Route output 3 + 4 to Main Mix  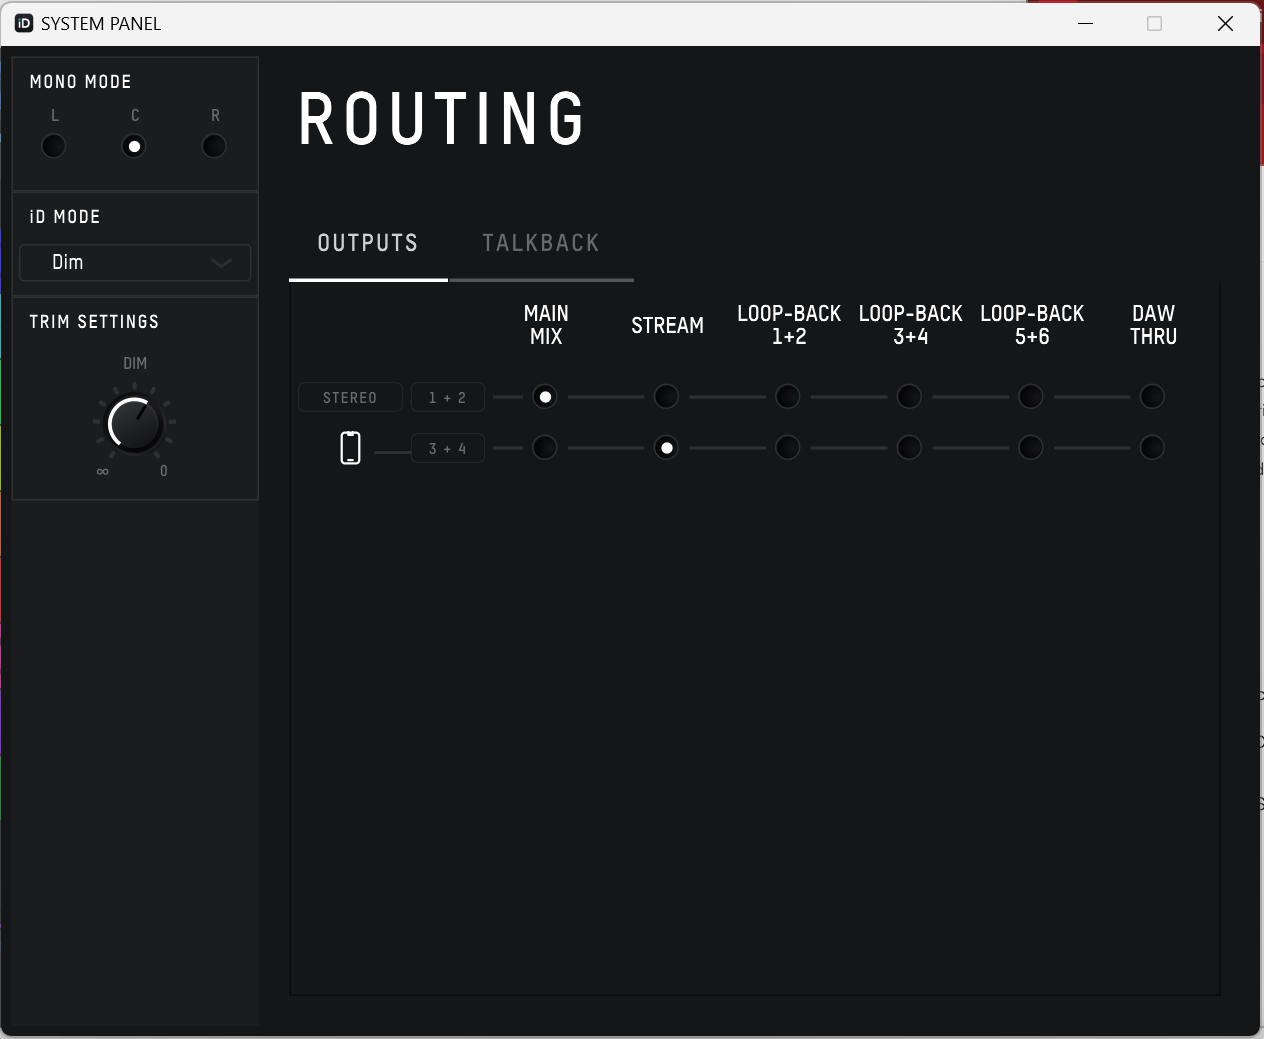click(x=545, y=447)
